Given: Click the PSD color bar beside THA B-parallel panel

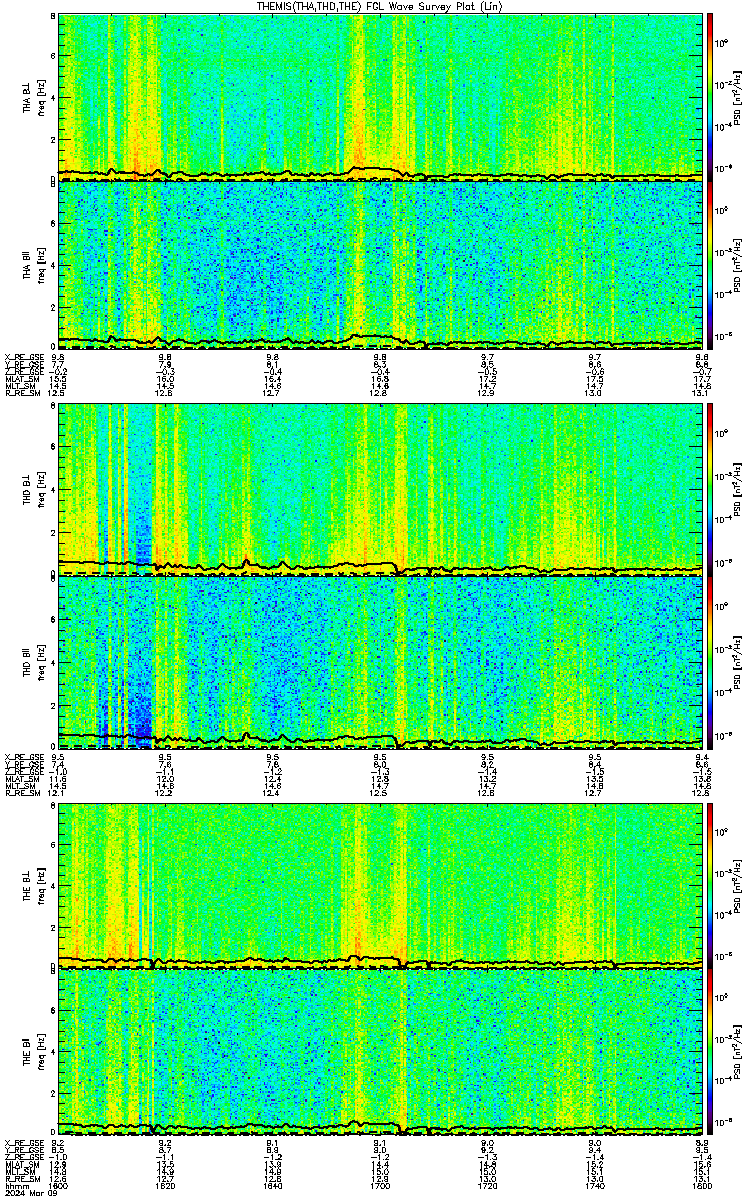Looking at the screenshot, I should click(710, 265).
